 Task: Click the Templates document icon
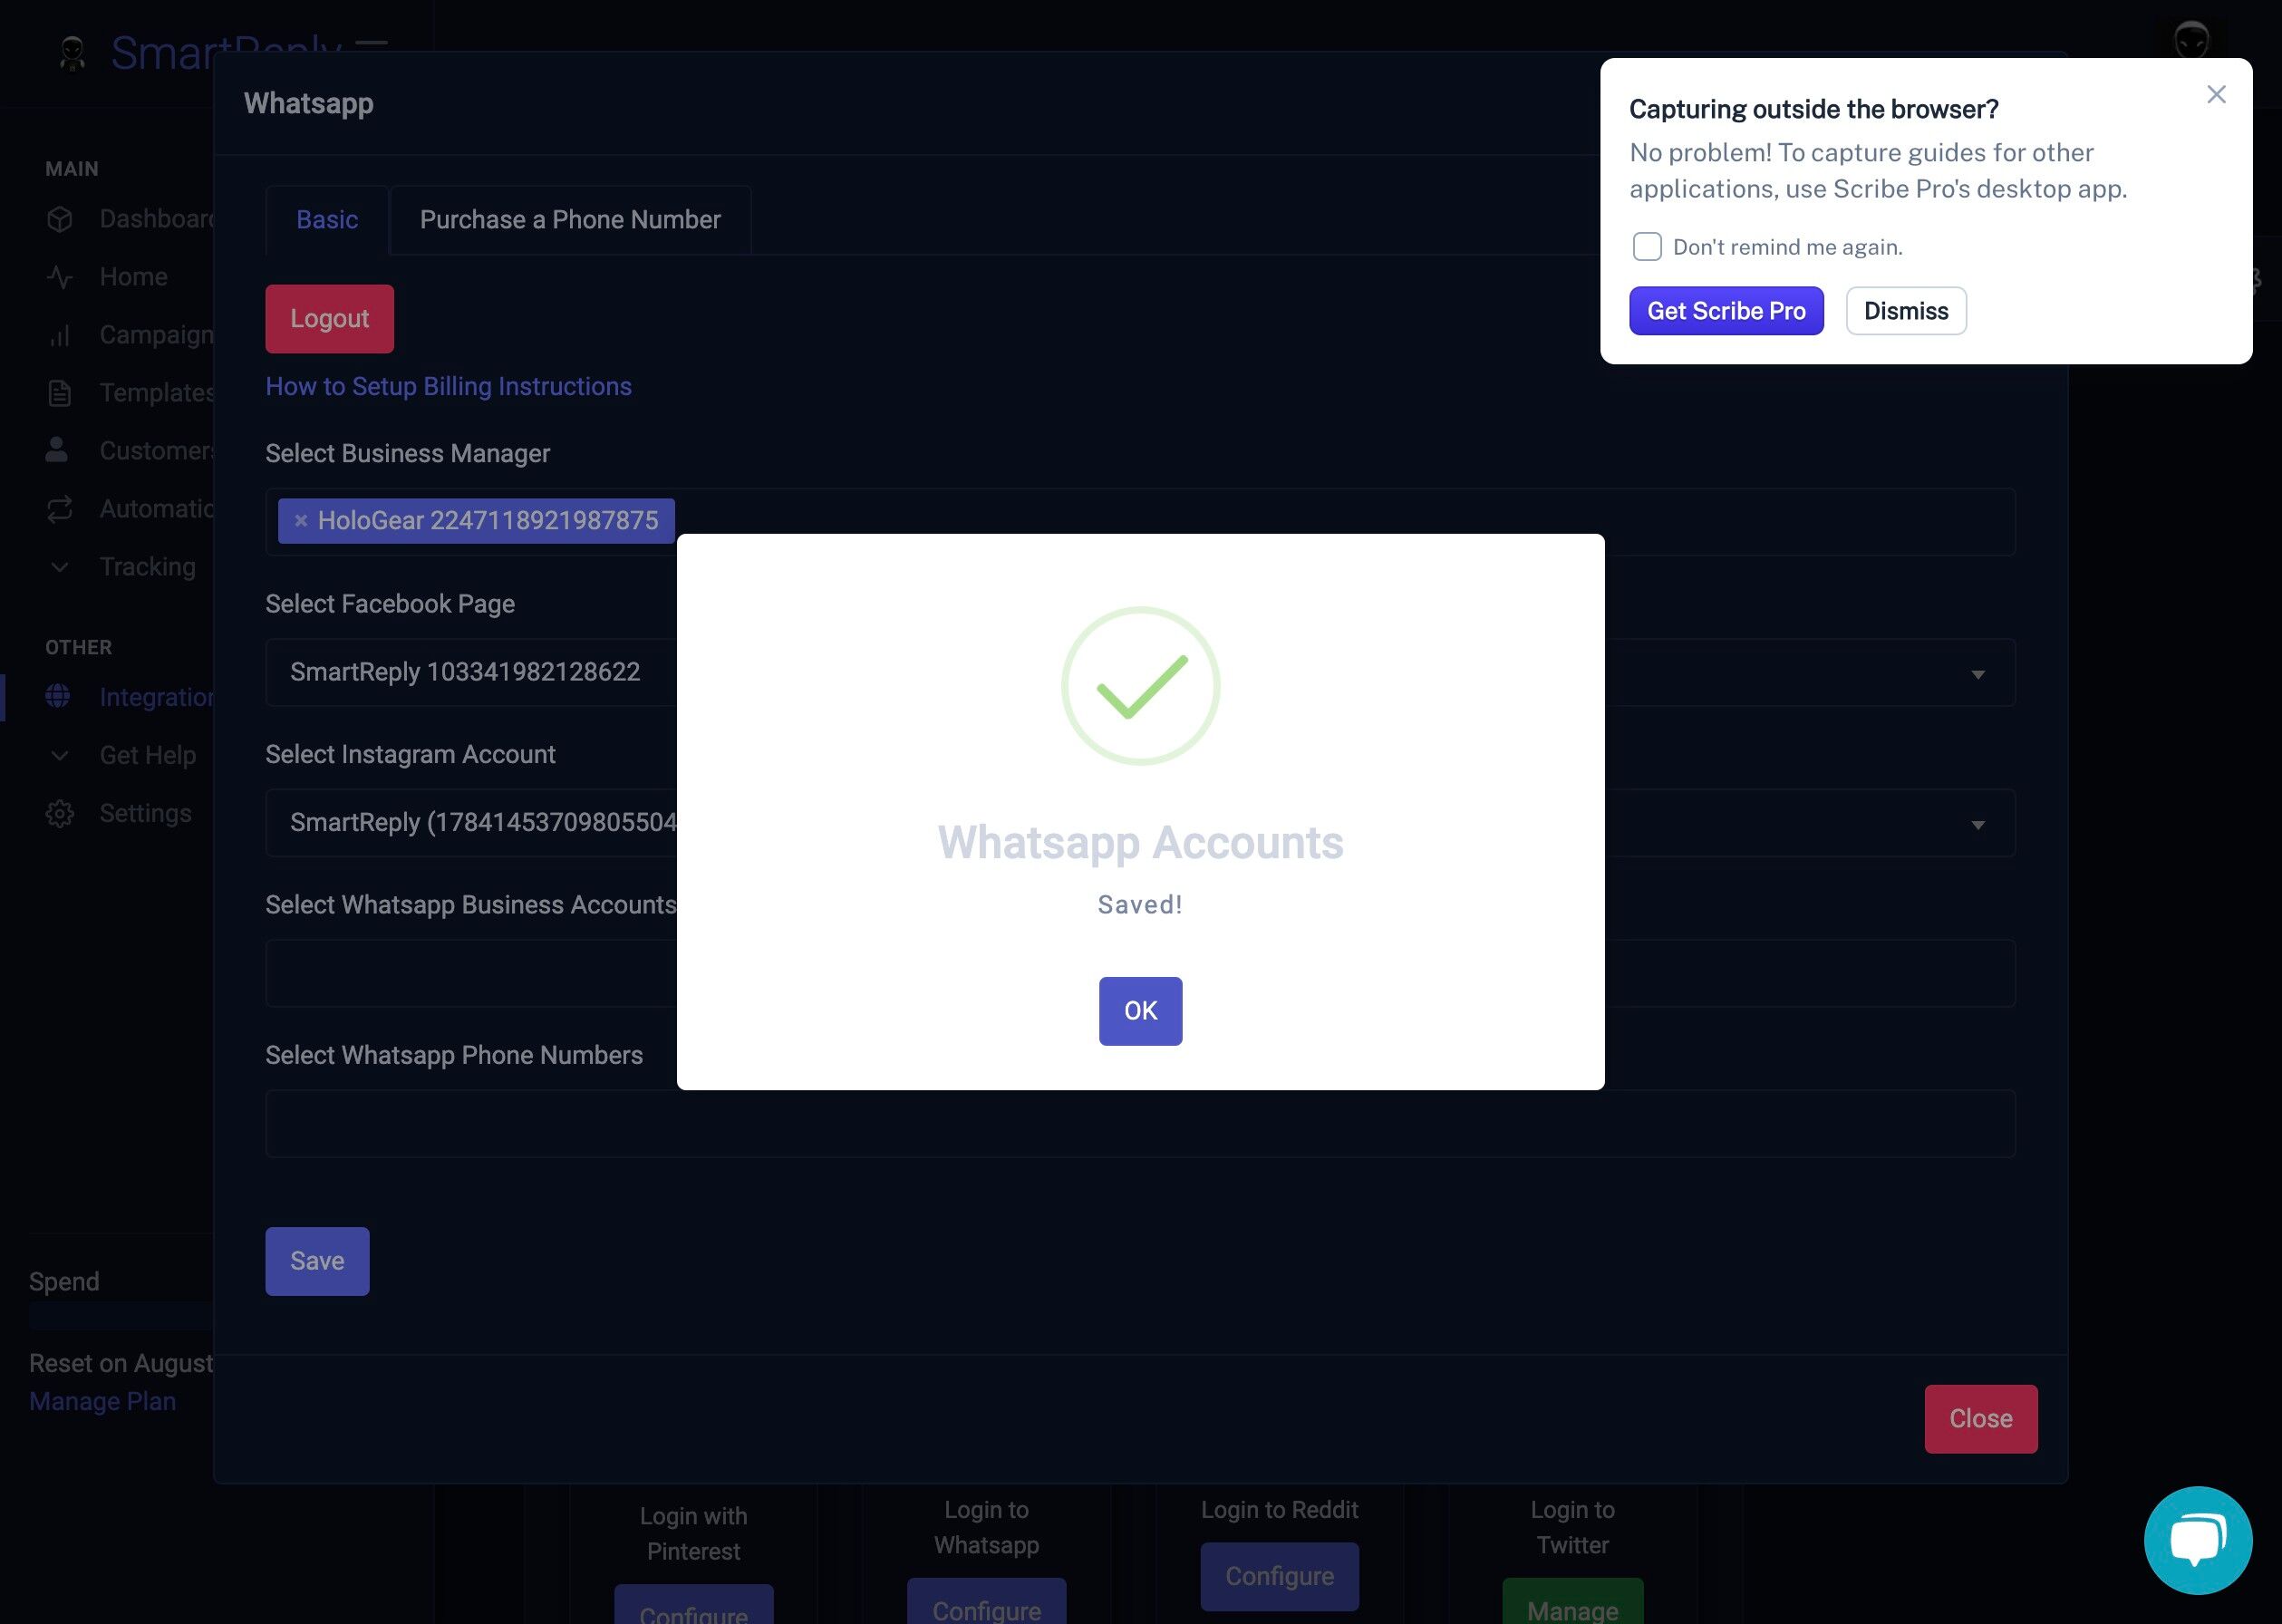pos(60,393)
